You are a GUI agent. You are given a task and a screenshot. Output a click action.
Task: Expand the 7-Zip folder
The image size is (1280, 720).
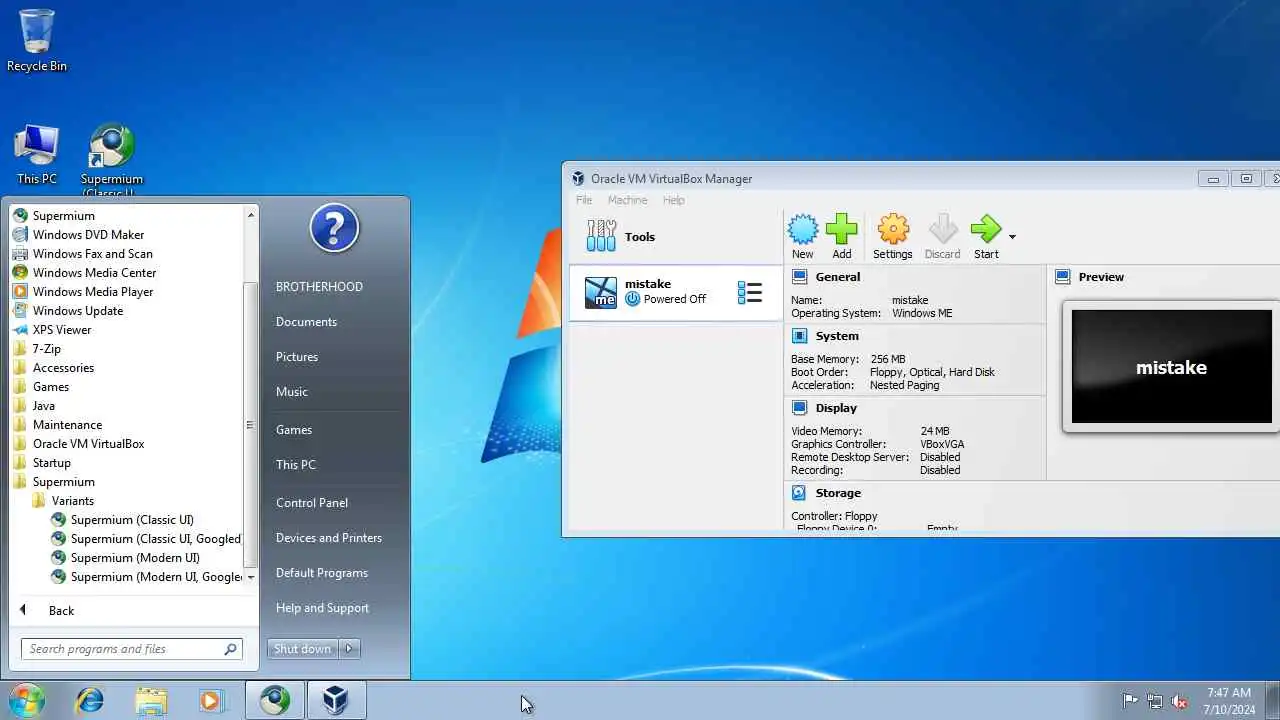point(46,348)
